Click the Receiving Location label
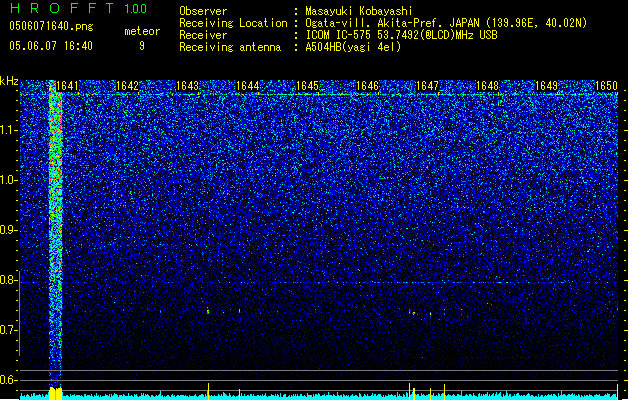The height and width of the screenshot is (400, 629). [233, 23]
